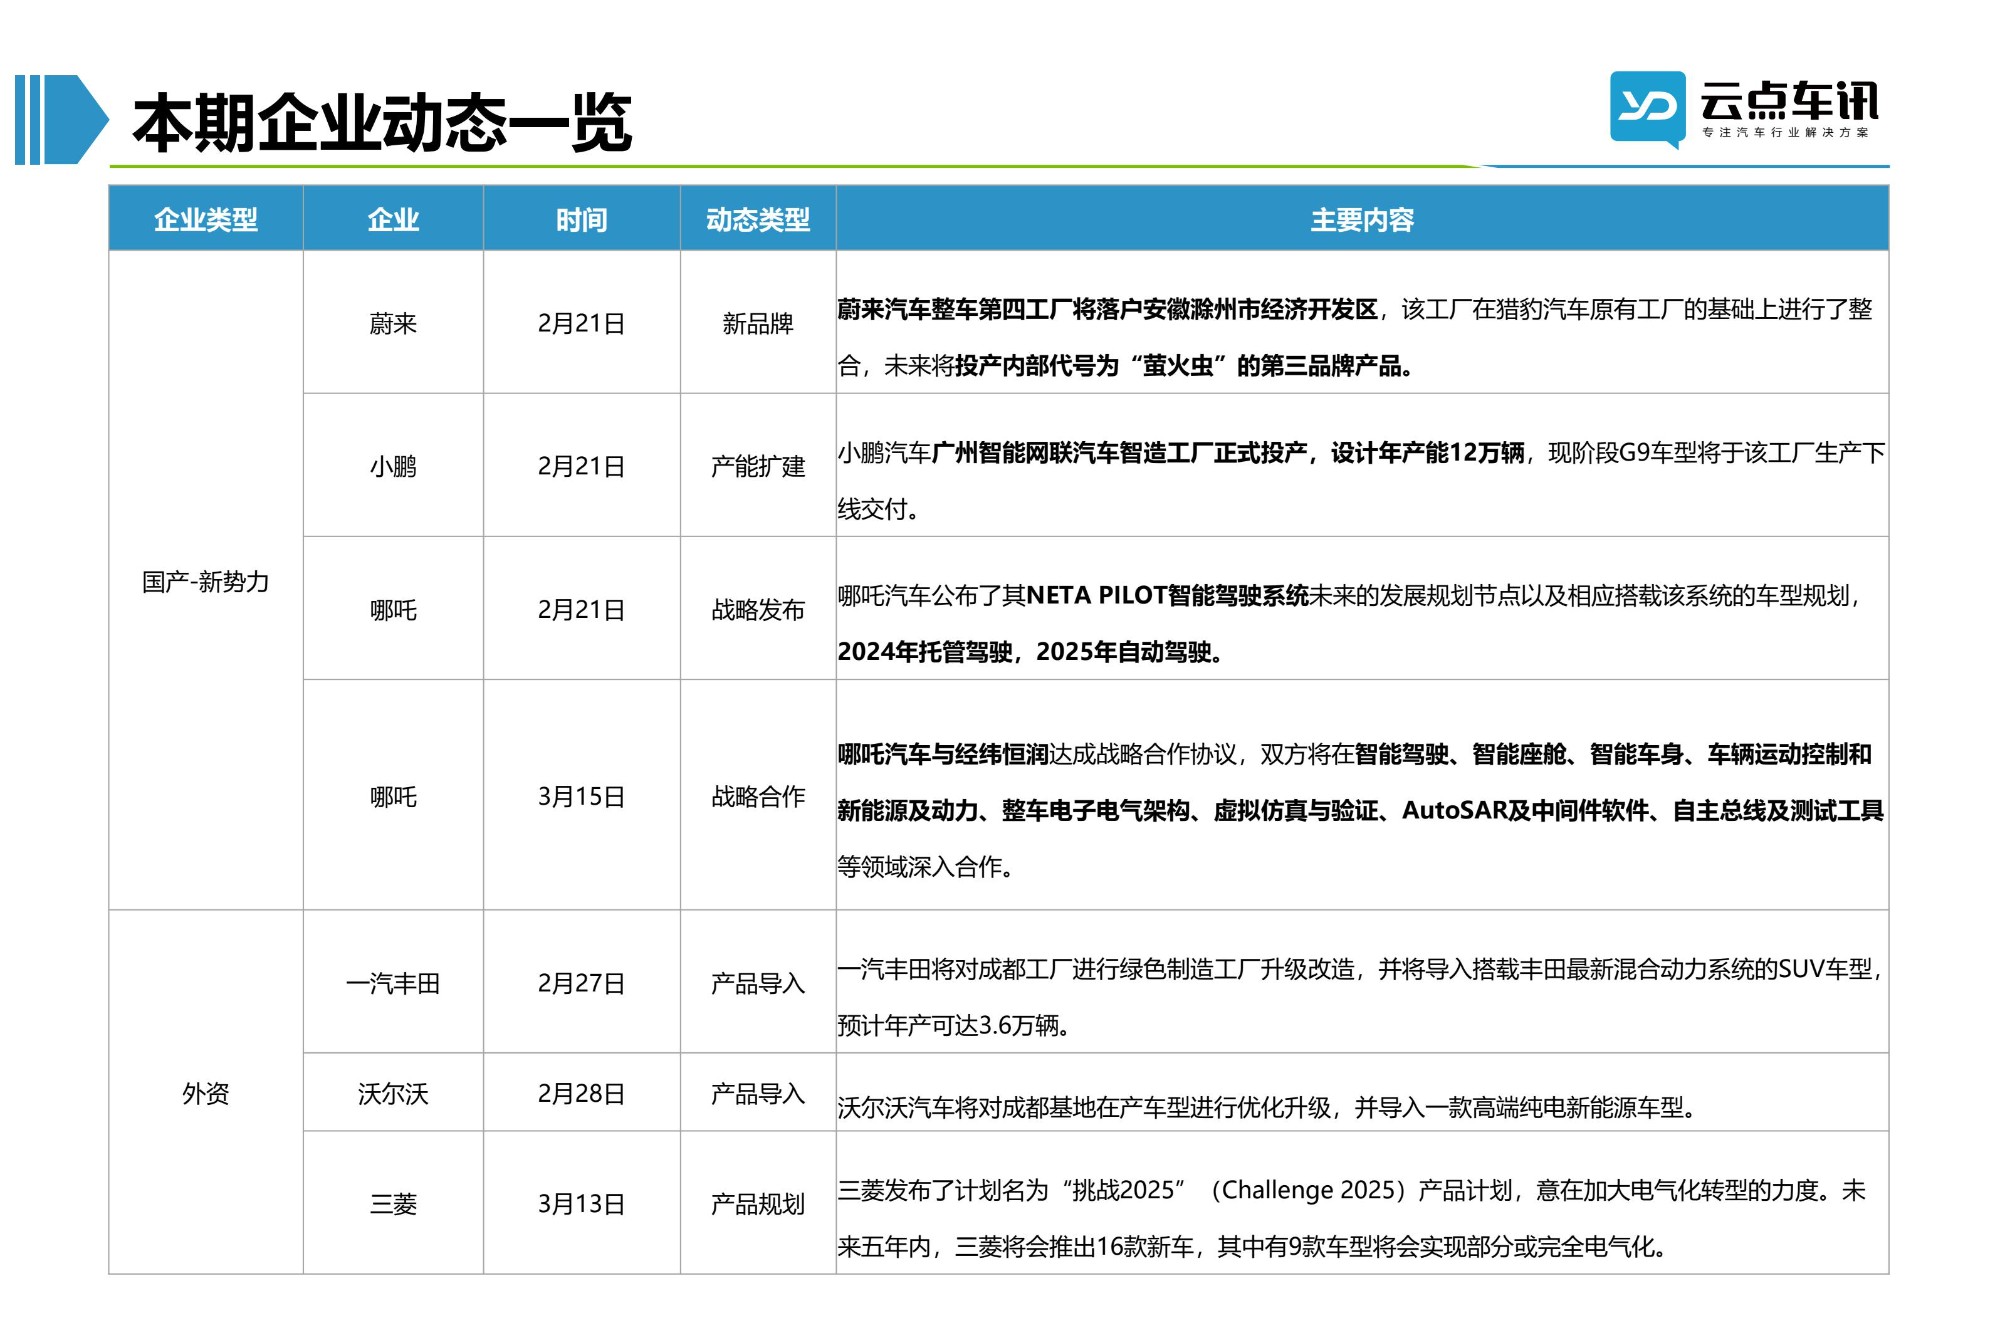Click the 时间 column header
2000x1333 pixels.
pyautogui.click(x=582, y=219)
